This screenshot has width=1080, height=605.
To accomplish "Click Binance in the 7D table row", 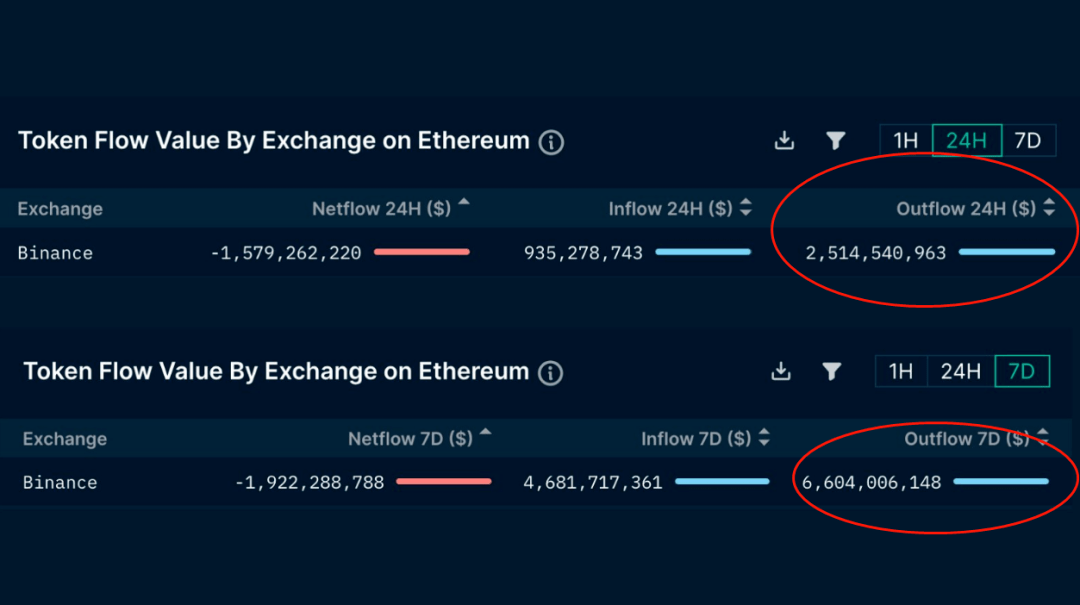I will coord(60,483).
